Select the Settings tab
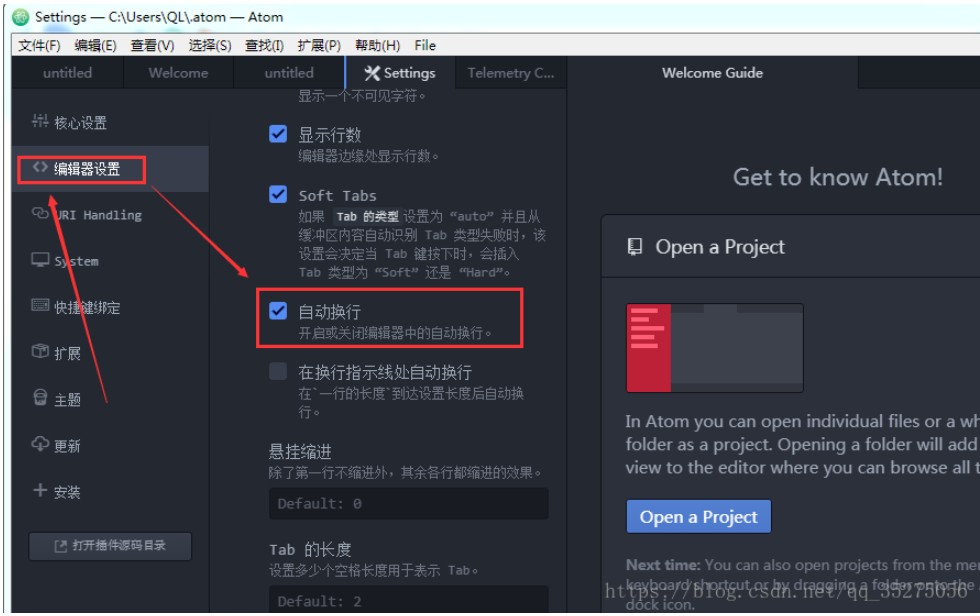980x616 pixels. [x=400, y=72]
